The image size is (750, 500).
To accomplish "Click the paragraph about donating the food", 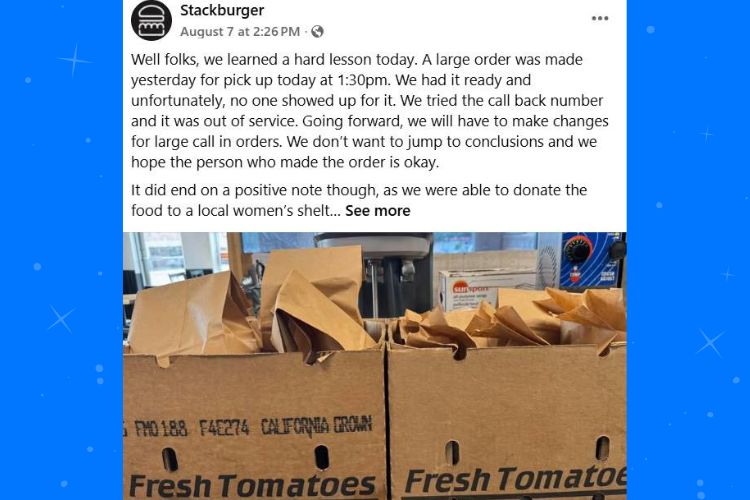I will (359, 200).
